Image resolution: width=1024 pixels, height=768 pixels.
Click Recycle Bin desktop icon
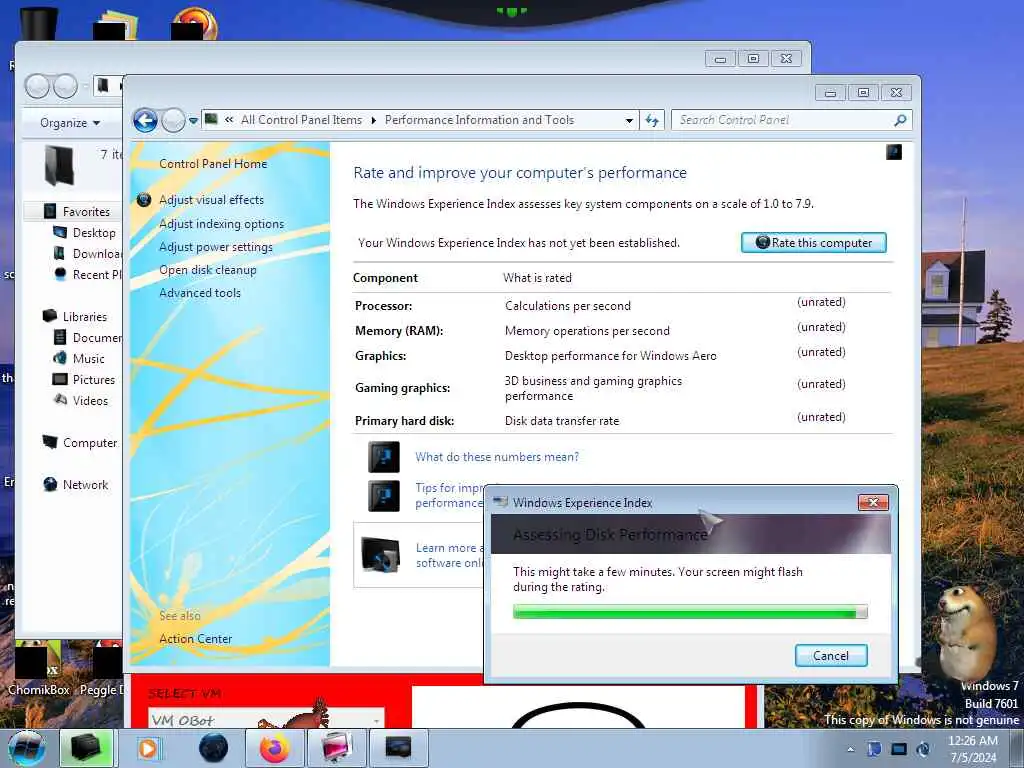(39, 25)
